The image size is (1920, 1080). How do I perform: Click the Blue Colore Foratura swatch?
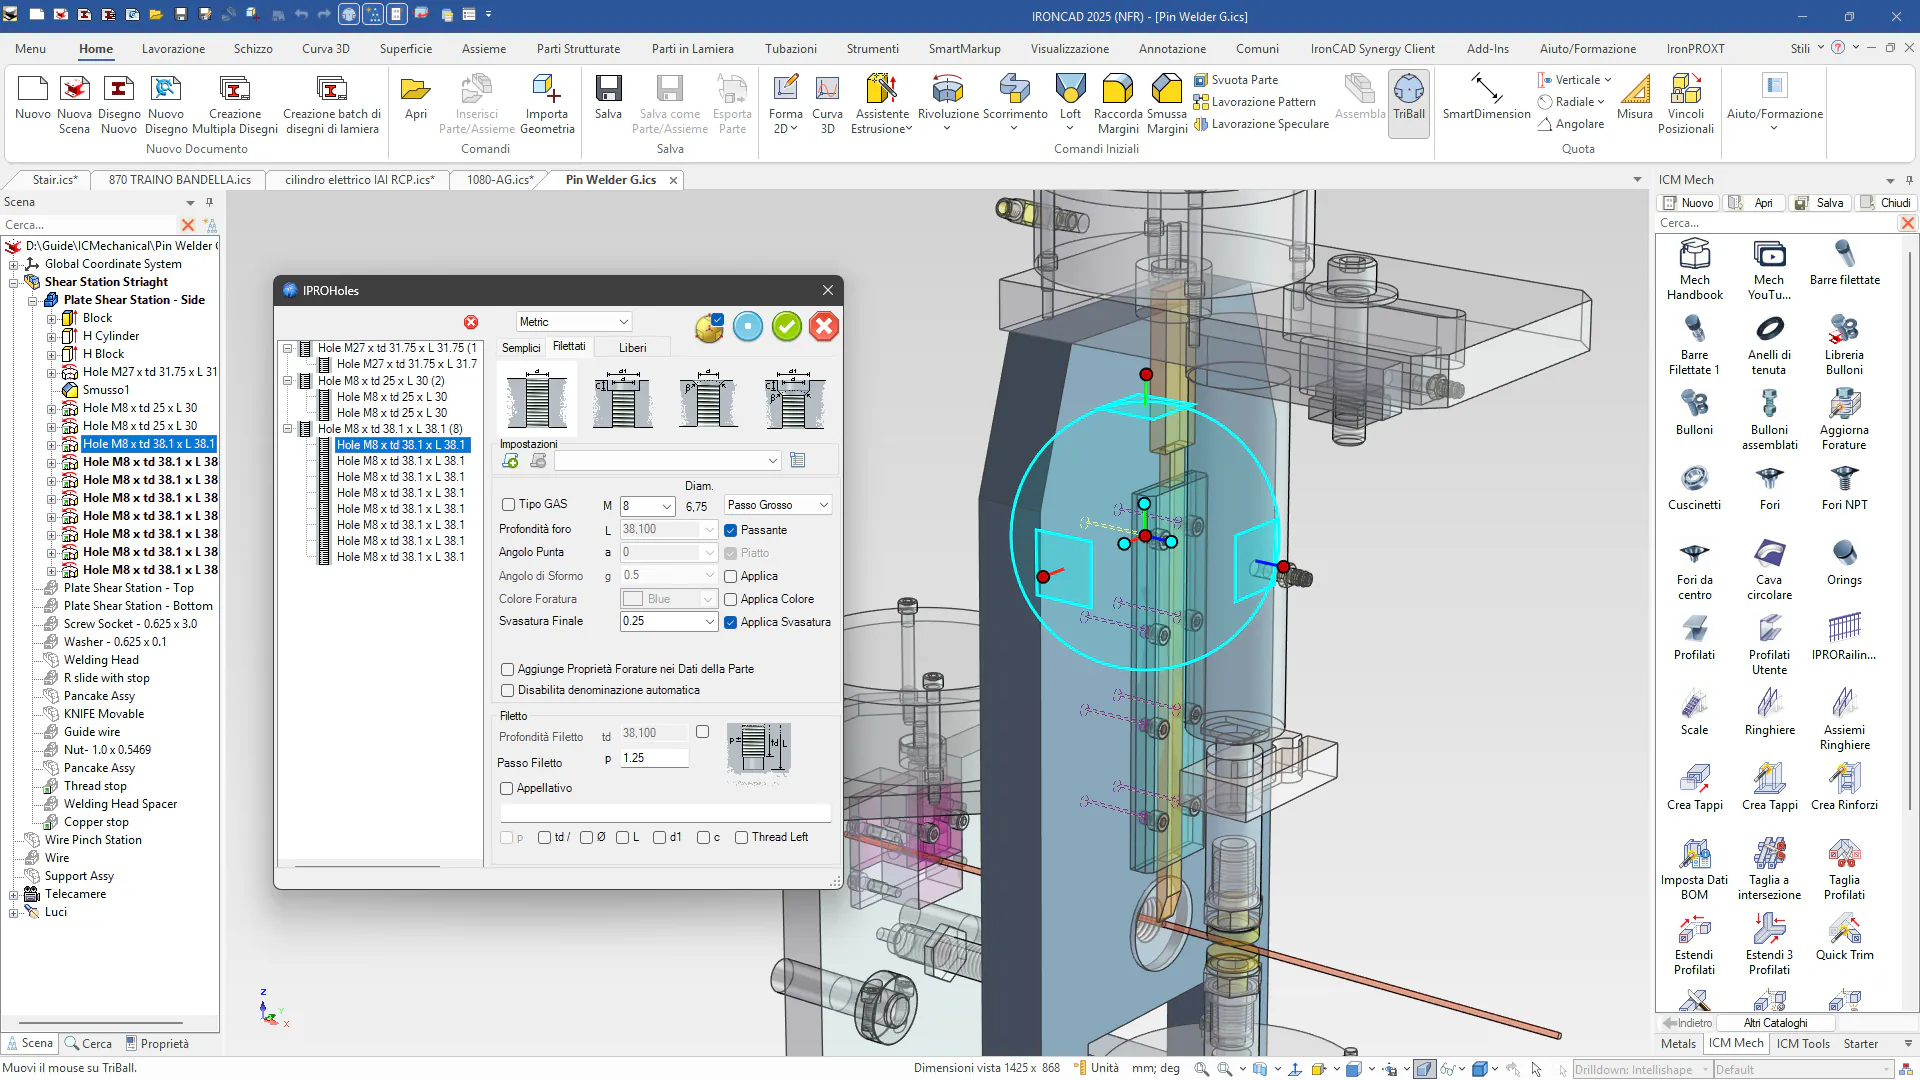tap(633, 599)
